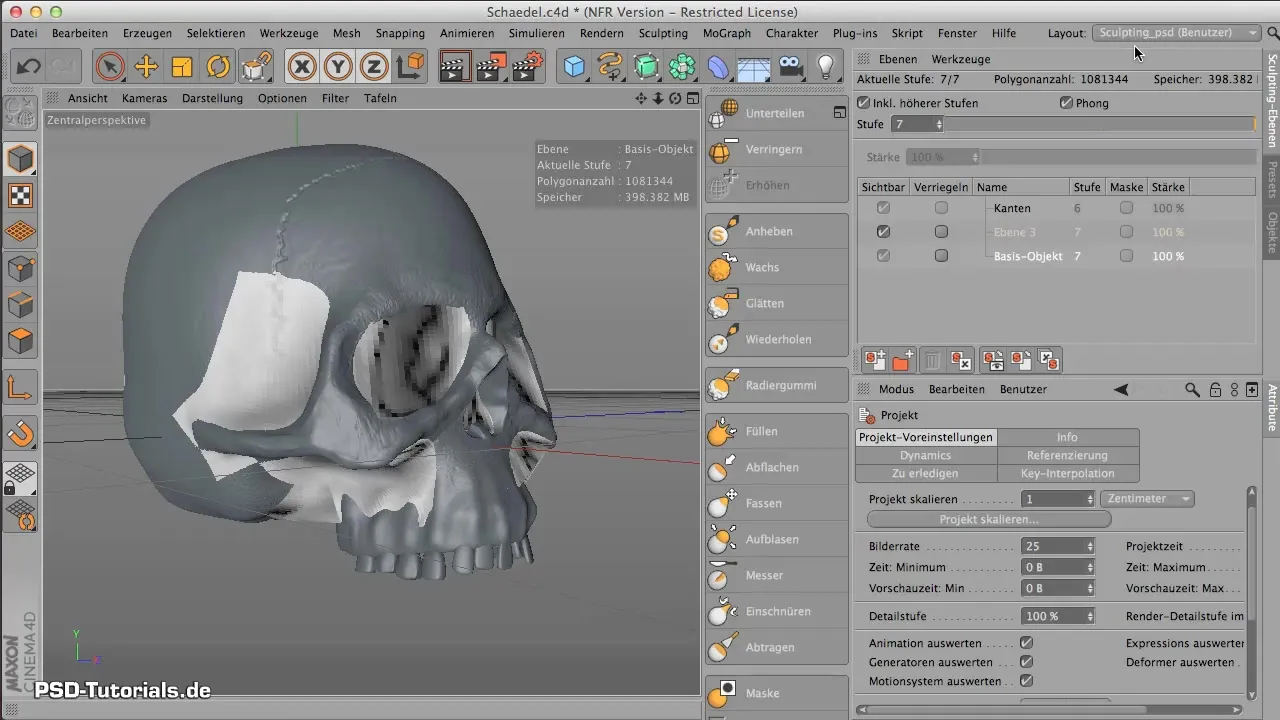Select the Aufblasen brush

click(x=777, y=539)
